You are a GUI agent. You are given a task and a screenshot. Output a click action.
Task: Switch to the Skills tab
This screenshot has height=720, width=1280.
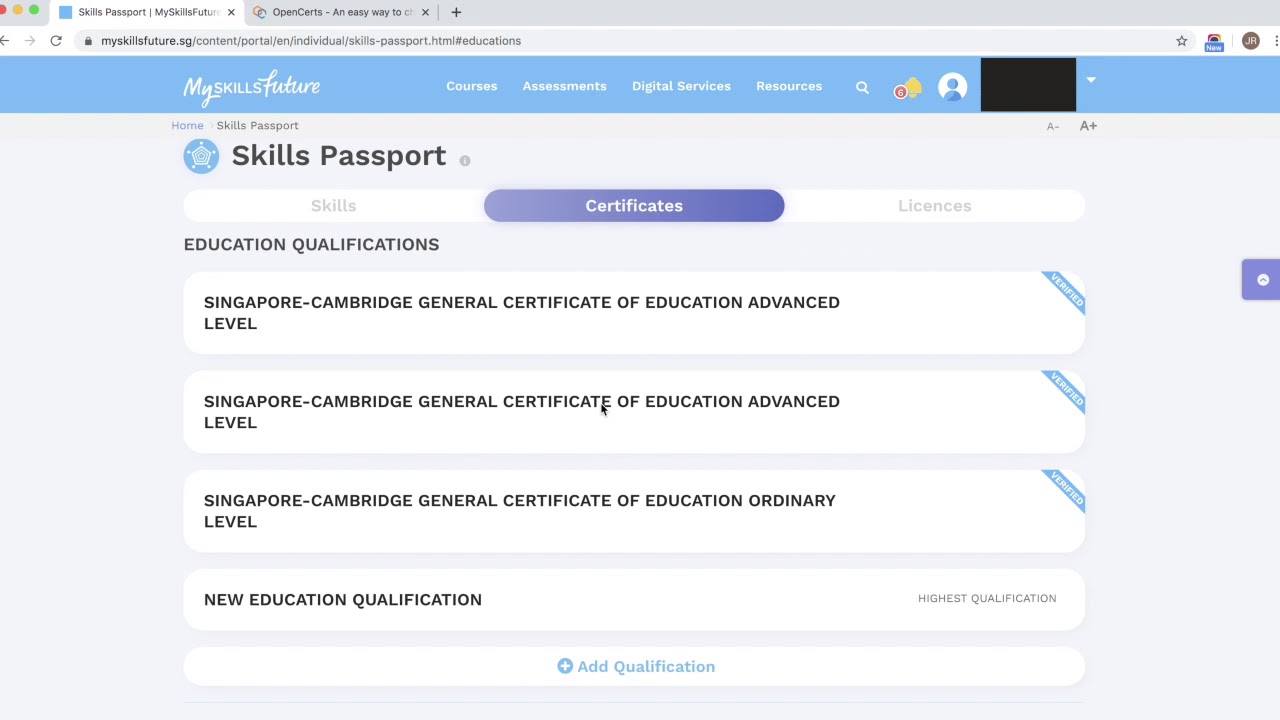[x=333, y=206]
